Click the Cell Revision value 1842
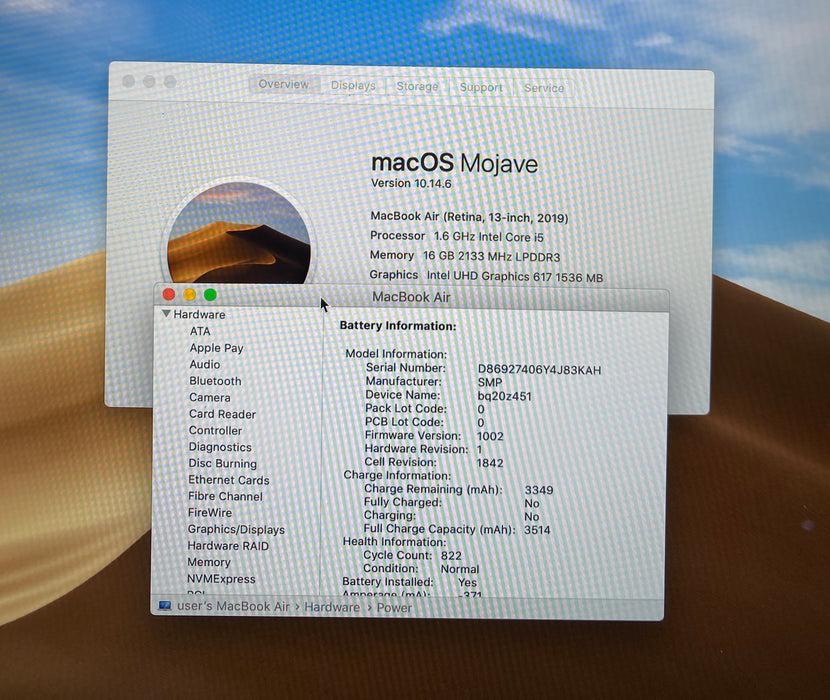Viewport: 830px width, 700px height. [x=490, y=463]
